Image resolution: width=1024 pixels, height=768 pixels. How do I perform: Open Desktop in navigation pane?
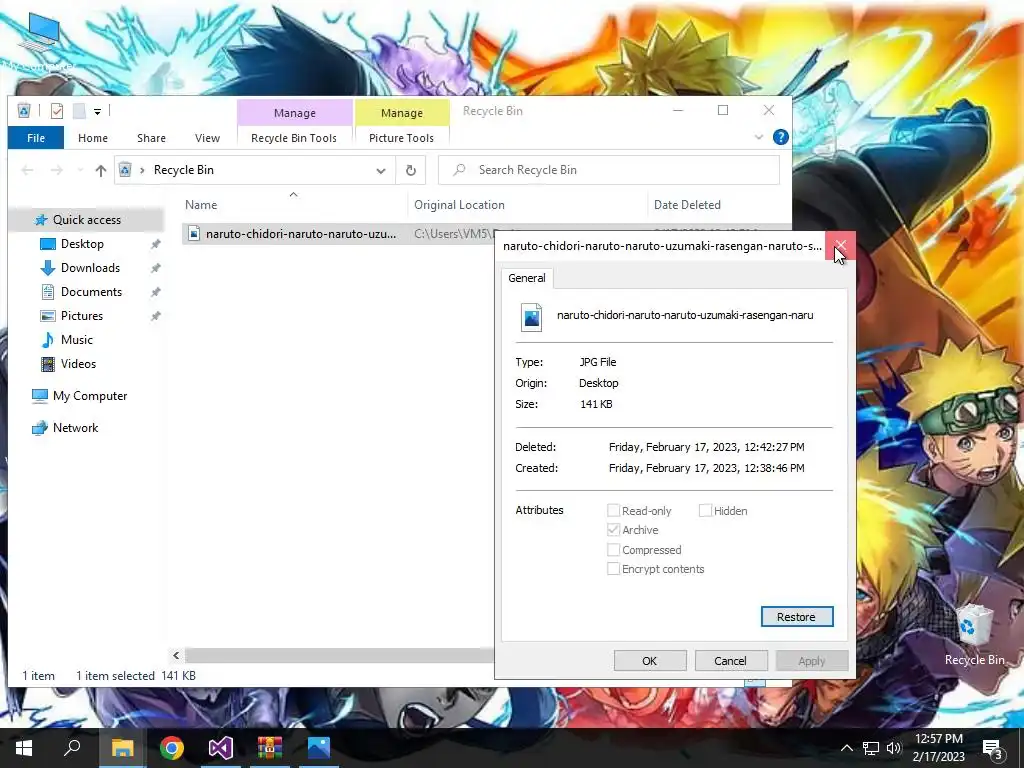point(82,244)
